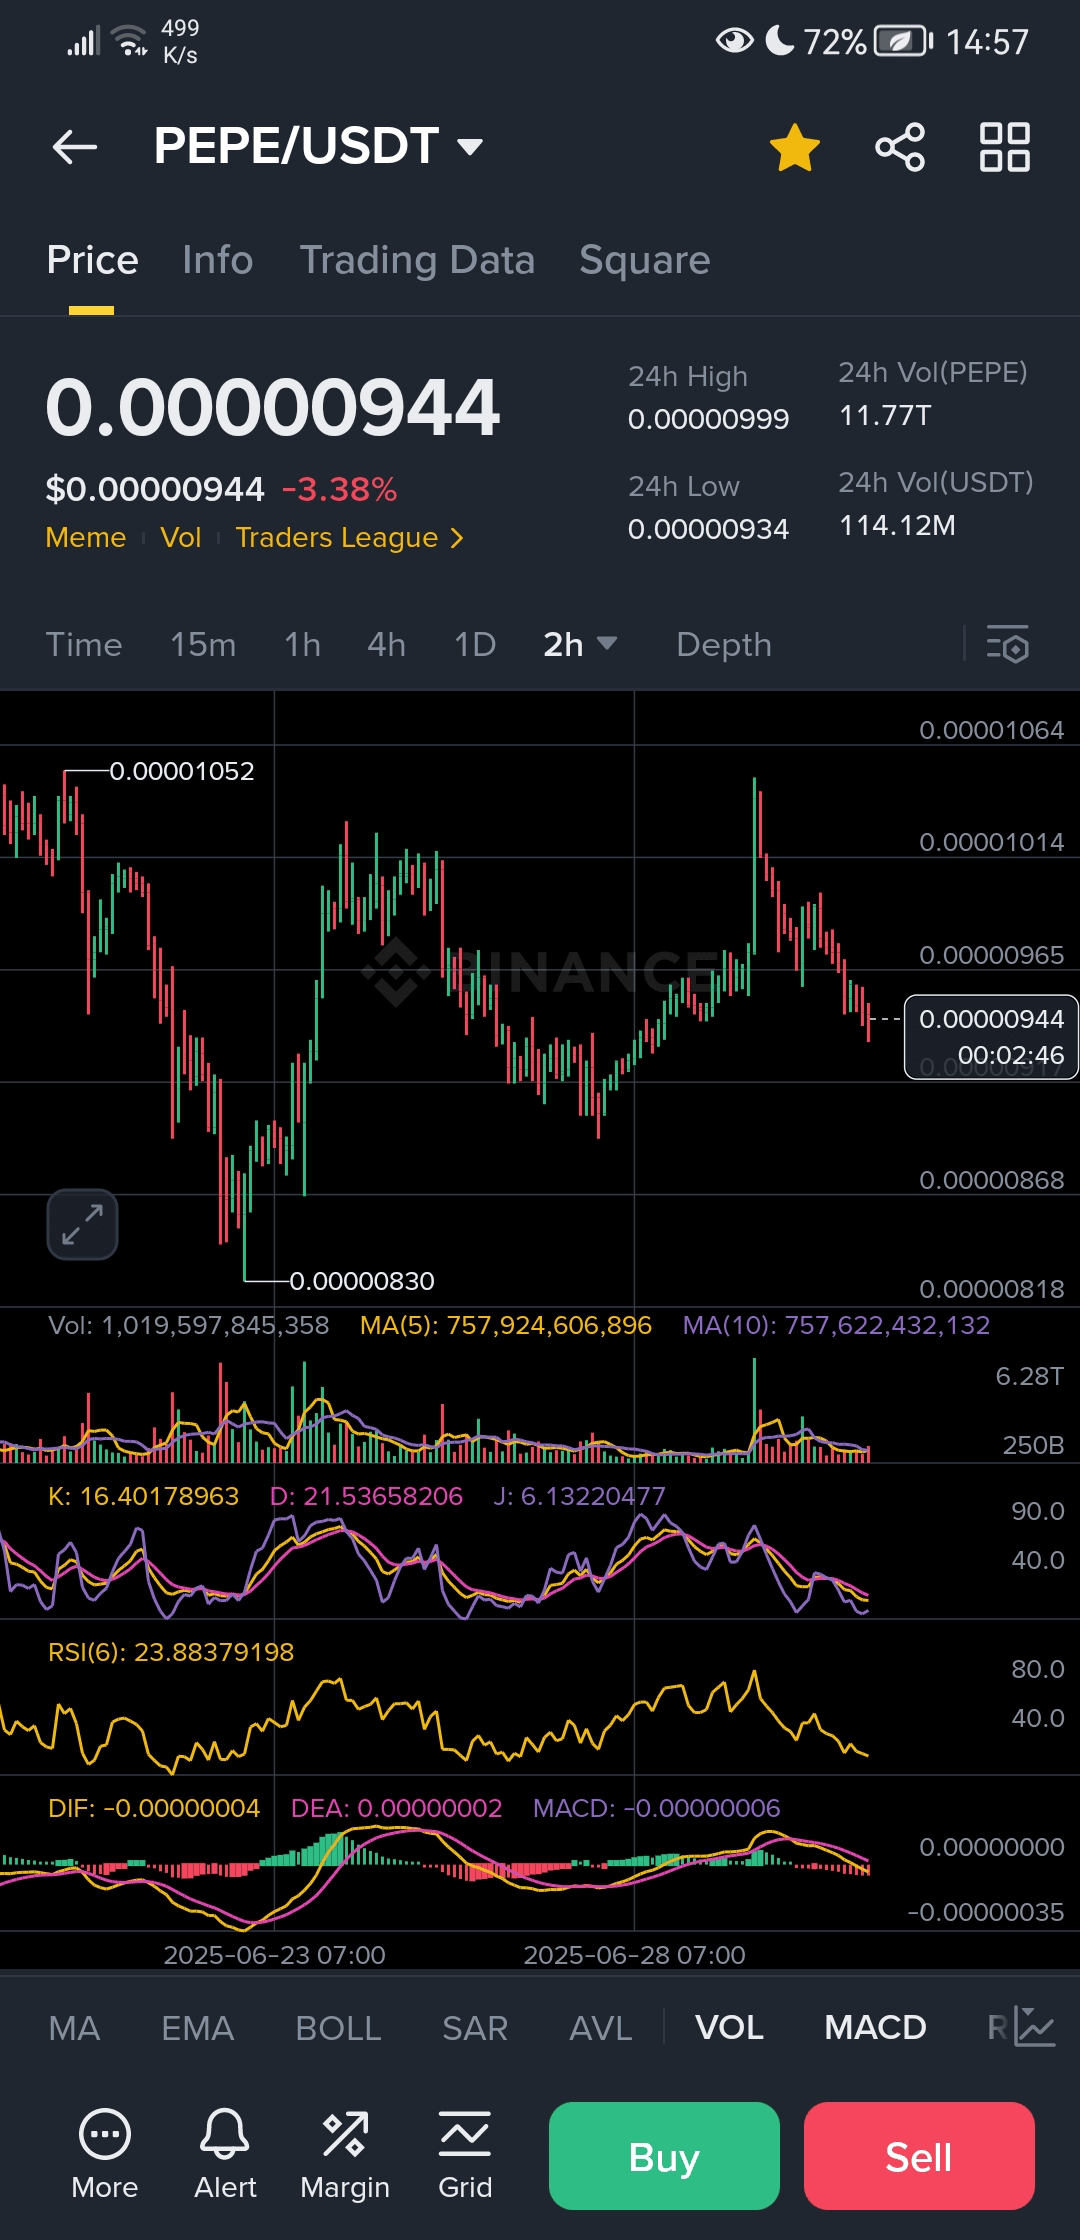Open the Traders League link
The image size is (1080, 2240).
point(350,538)
